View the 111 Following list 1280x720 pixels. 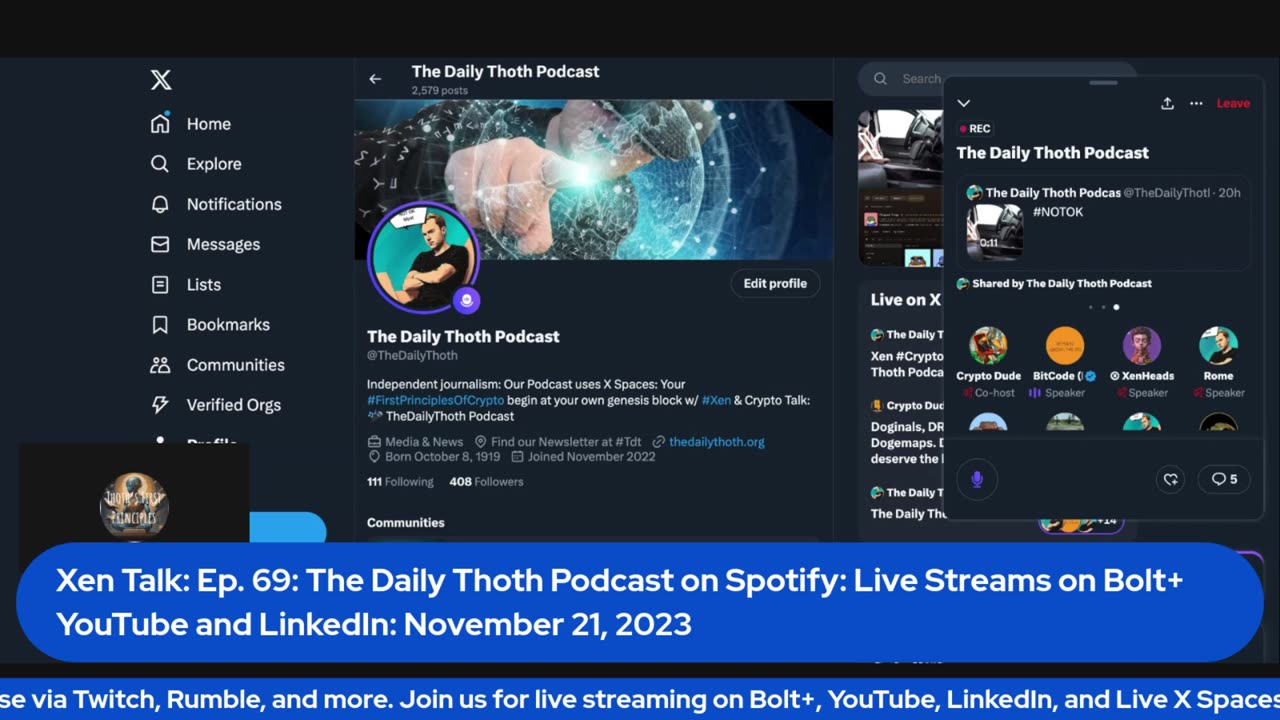point(400,482)
